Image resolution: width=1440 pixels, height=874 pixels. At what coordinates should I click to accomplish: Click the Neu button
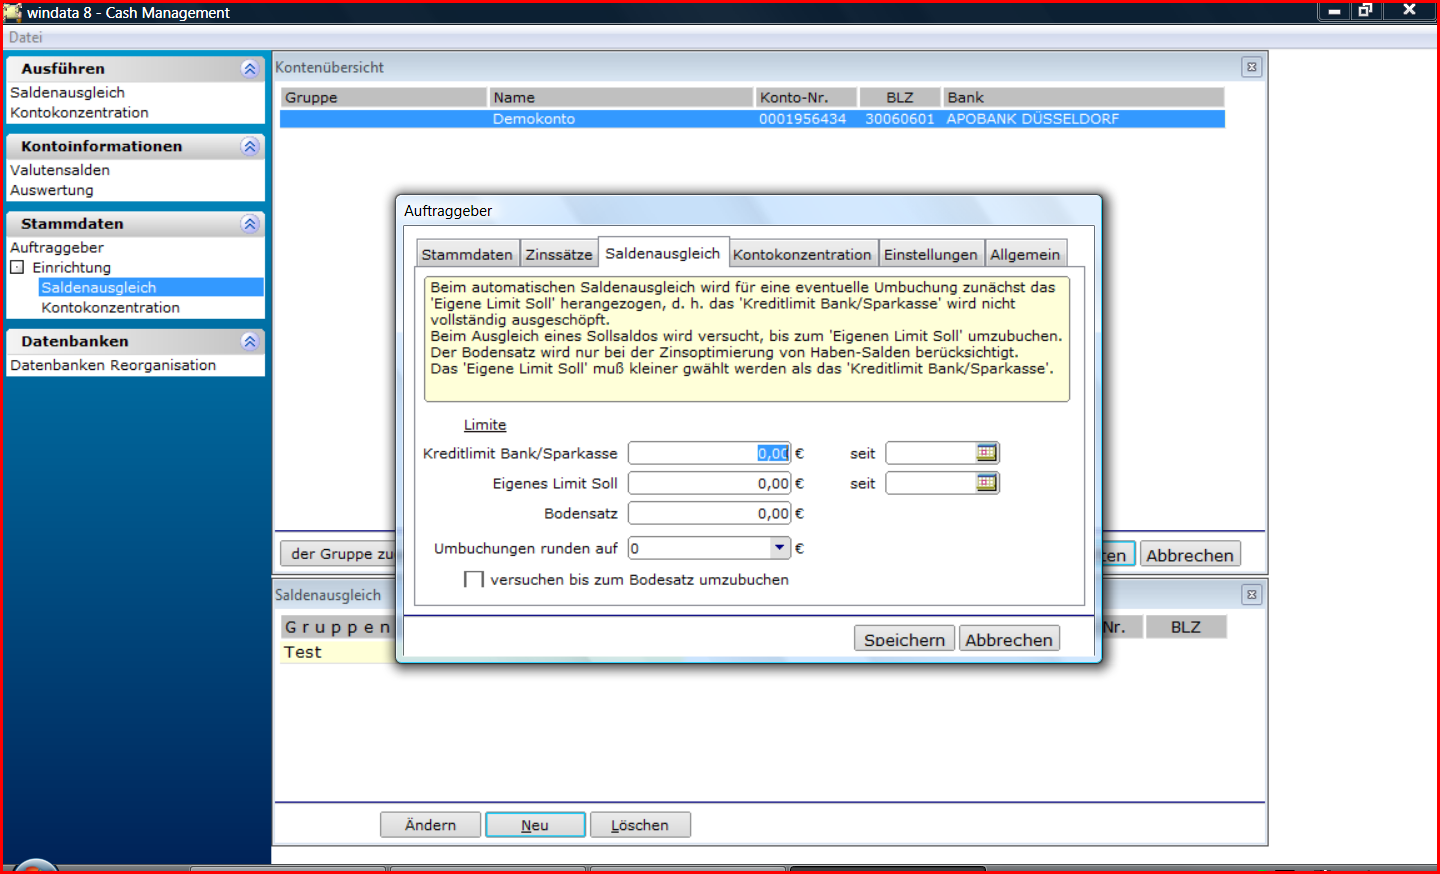coord(535,825)
